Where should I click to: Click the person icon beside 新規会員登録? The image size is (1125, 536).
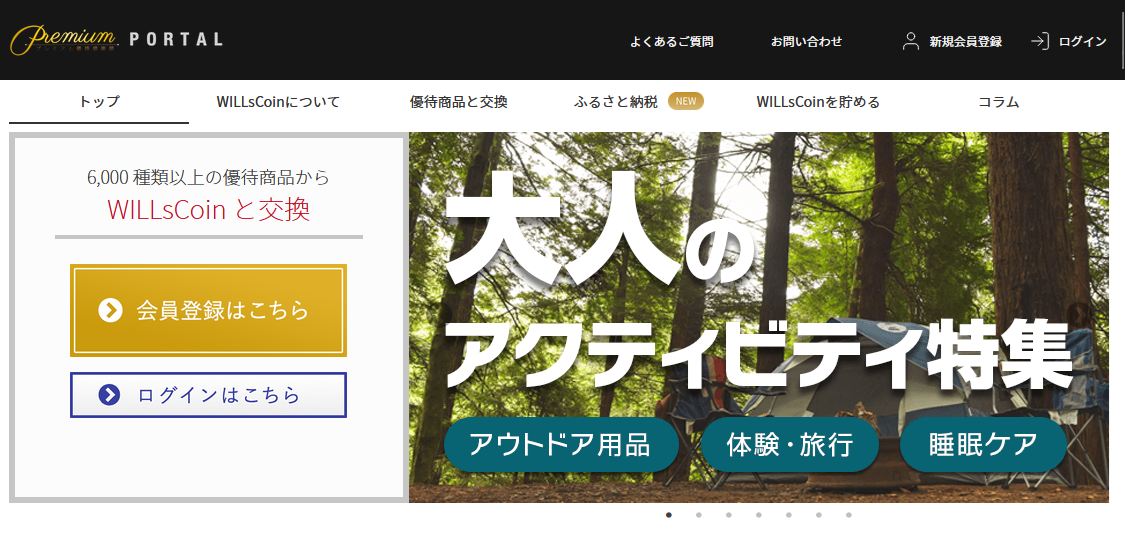[910, 41]
